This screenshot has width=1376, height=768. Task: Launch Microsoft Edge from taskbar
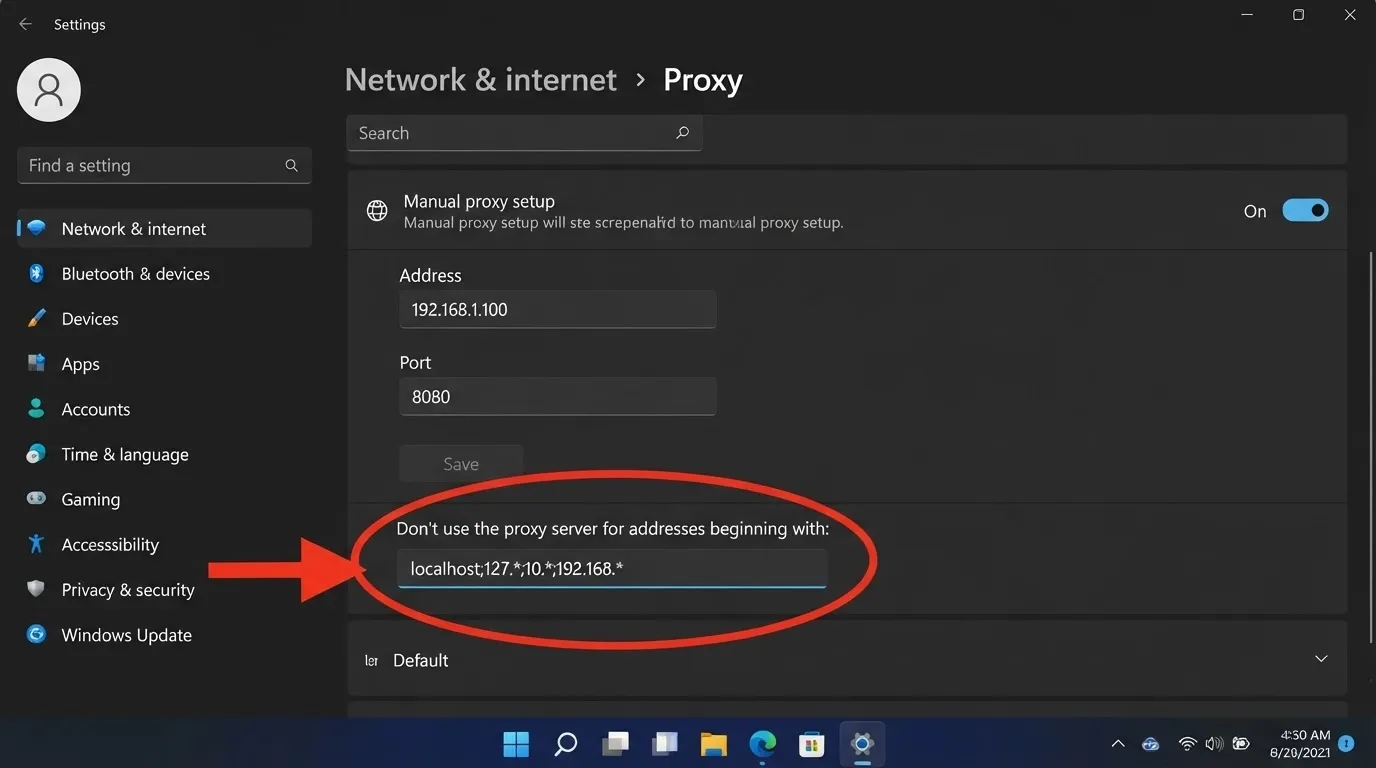763,744
